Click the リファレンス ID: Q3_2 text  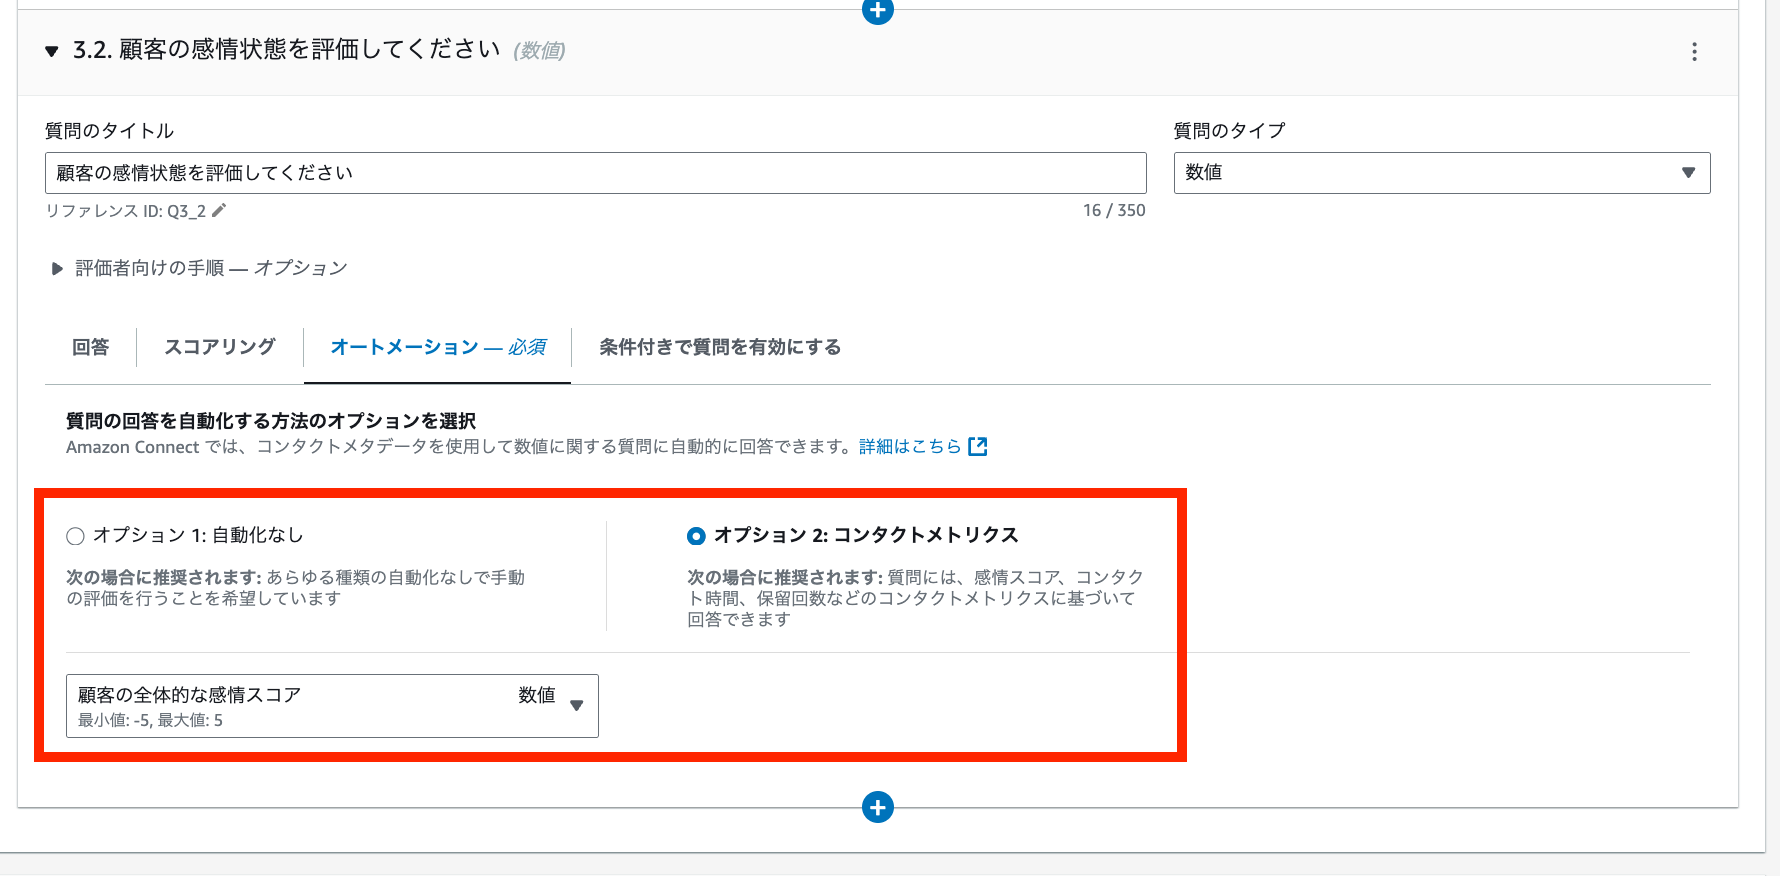[x=126, y=211]
